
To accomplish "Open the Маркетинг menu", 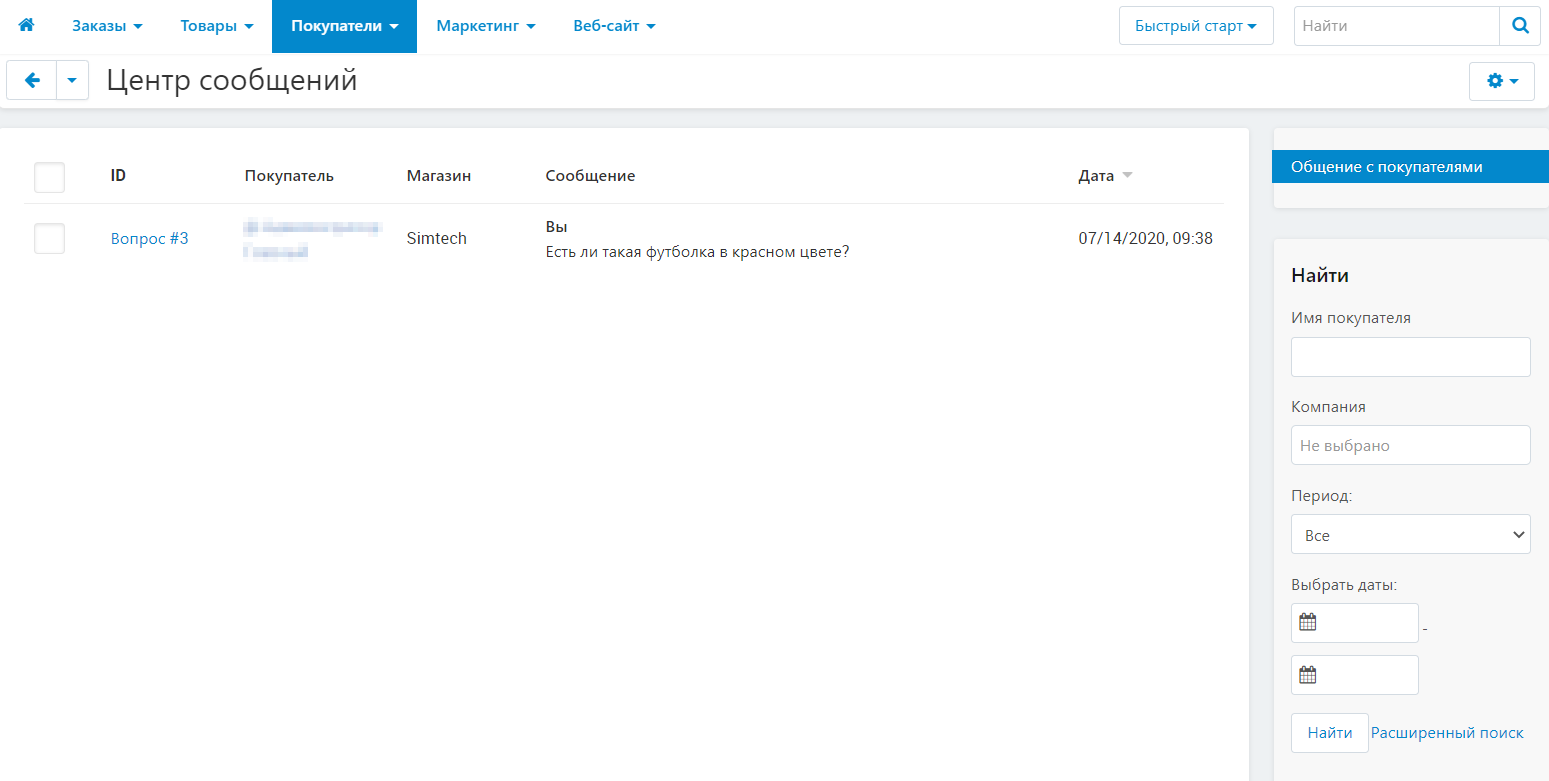I will coord(486,26).
